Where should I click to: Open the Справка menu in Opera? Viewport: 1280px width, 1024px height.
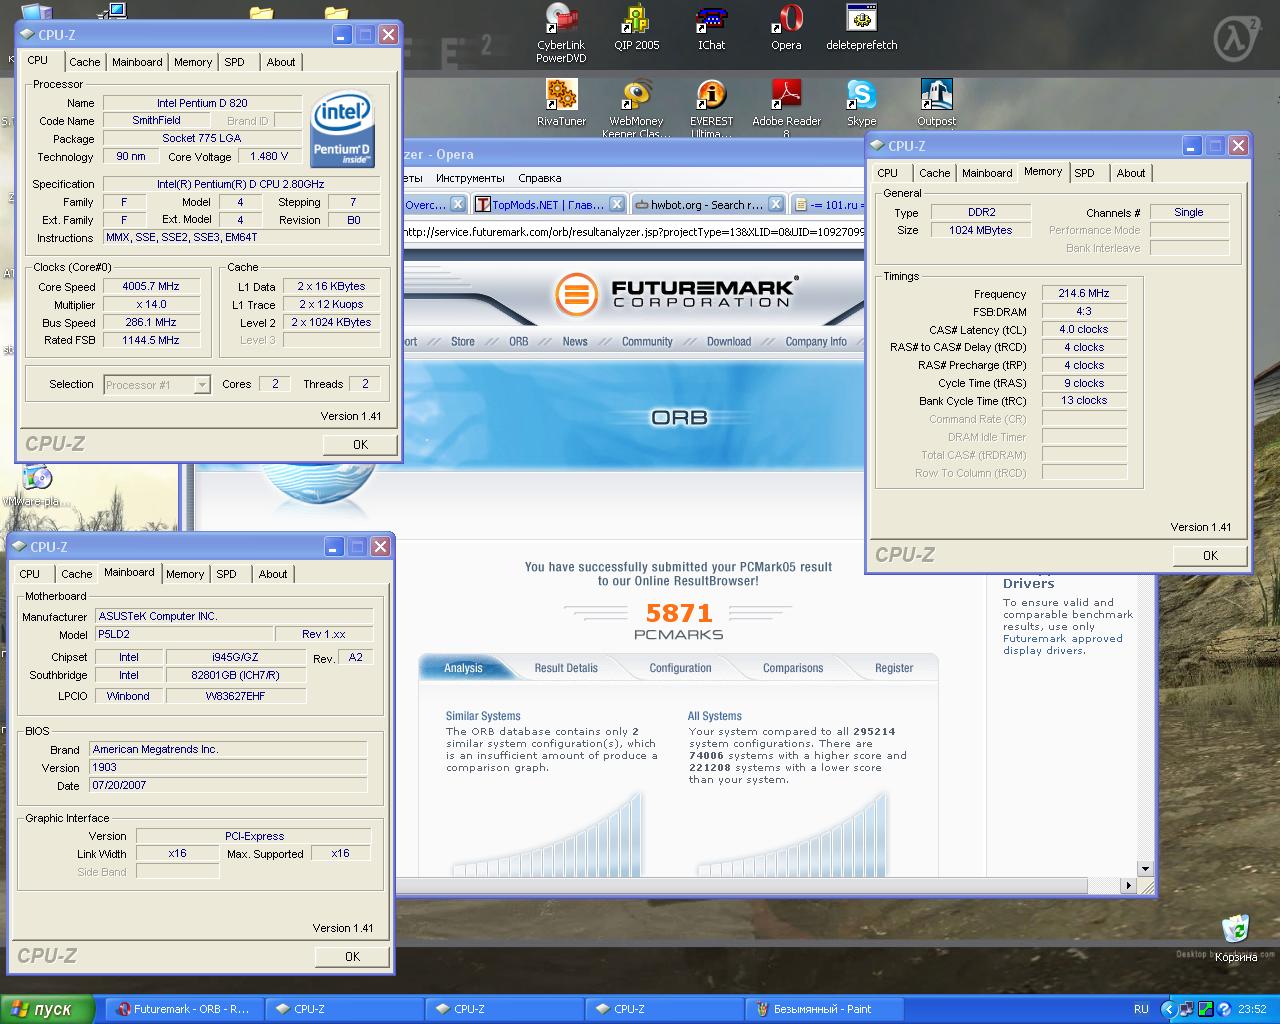click(x=540, y=178)
